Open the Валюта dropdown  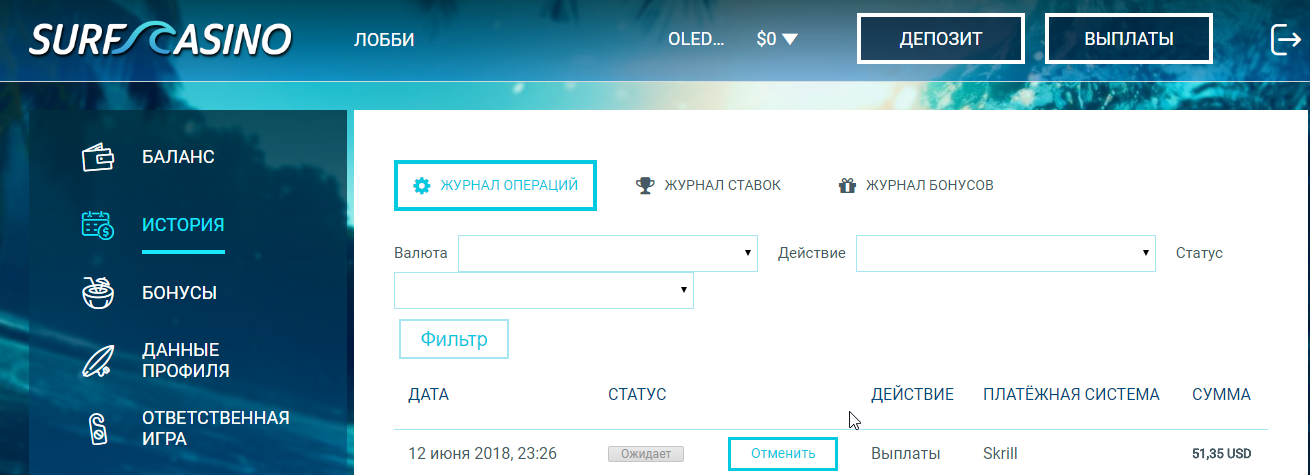608,253
